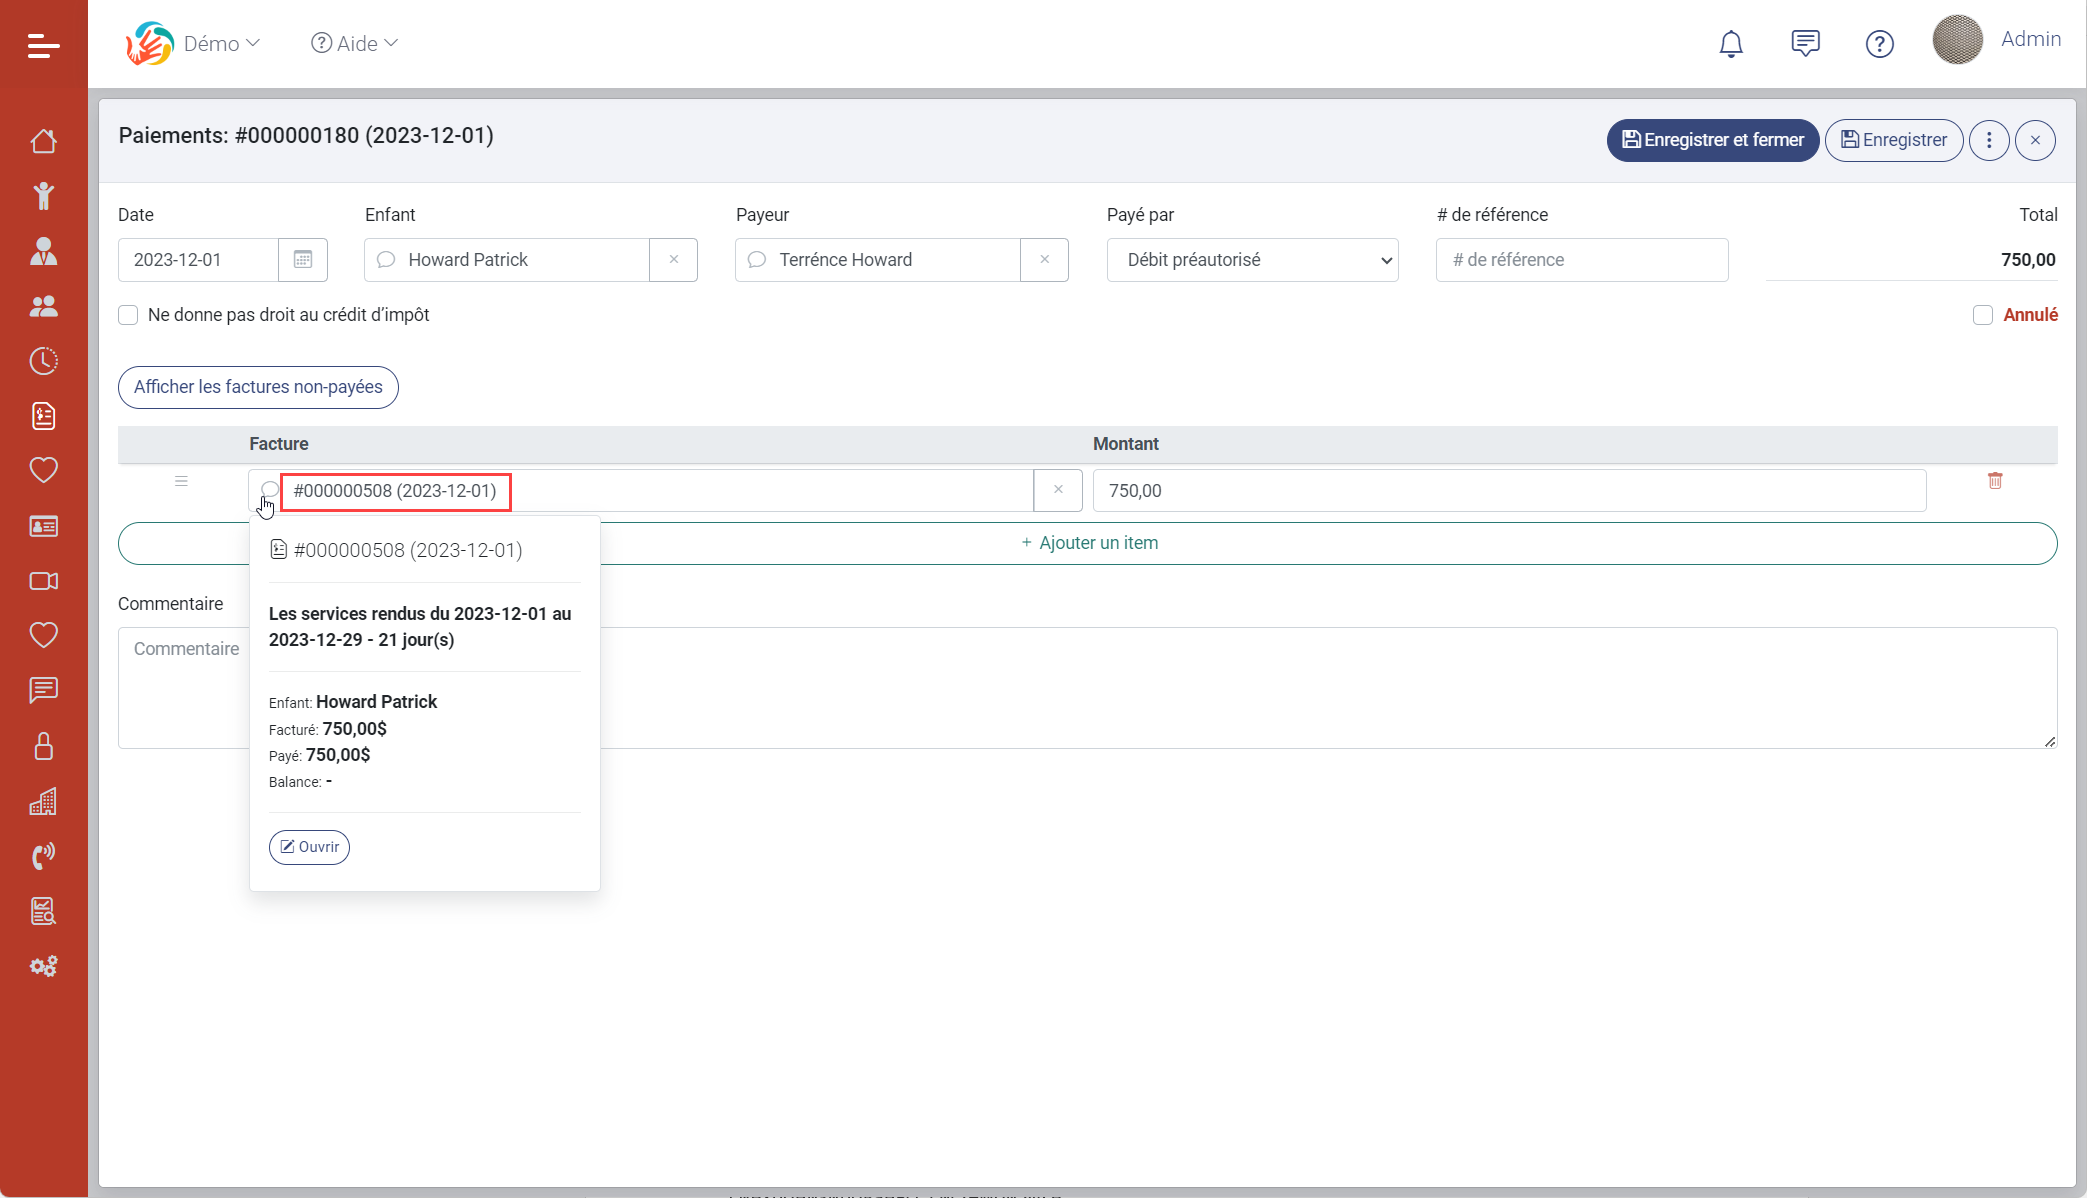Viewport: 2087px width, 1198px height.
Task: Open the three-dot more options menu
Action: pyautogui.click(x=1988, y=140)
